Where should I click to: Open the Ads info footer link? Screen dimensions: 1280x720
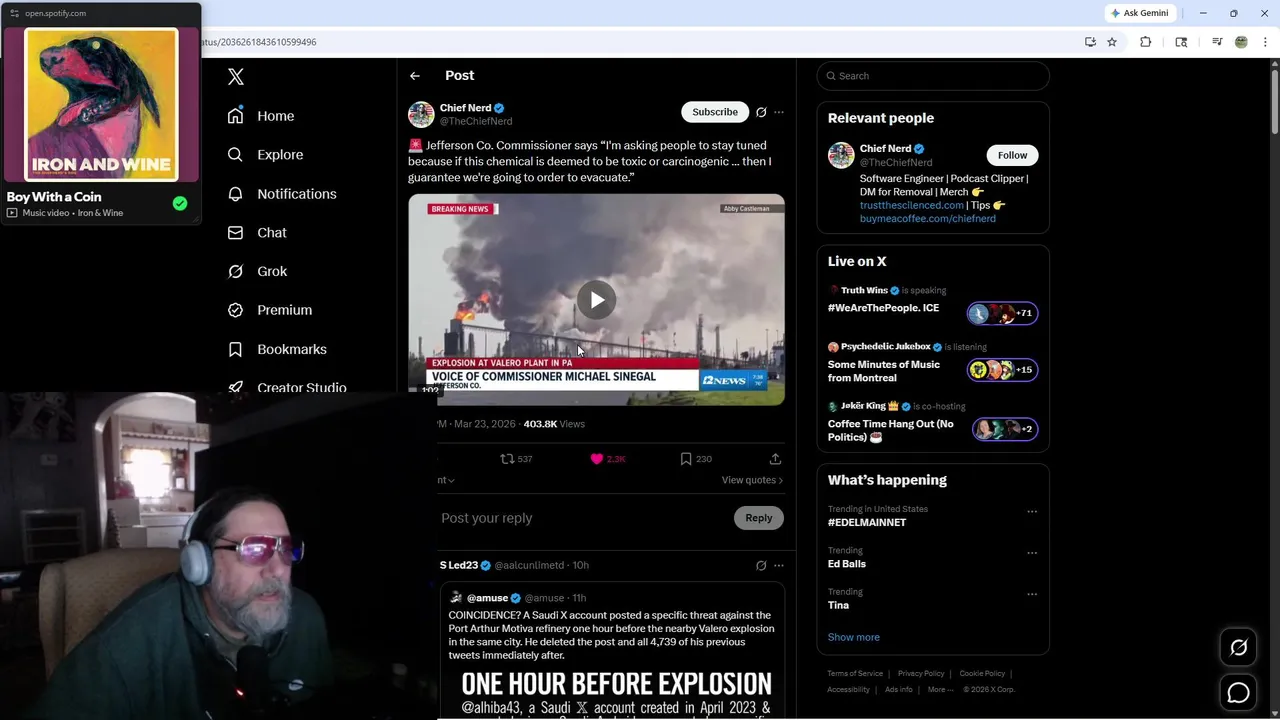pyautogui.click(x=899, y=689)
